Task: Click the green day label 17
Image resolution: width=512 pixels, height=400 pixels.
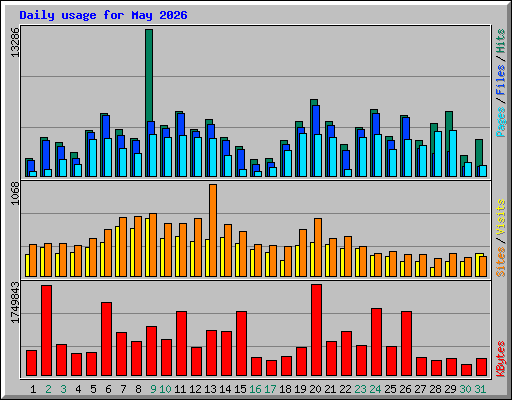Action: click(x=270, y=389)
